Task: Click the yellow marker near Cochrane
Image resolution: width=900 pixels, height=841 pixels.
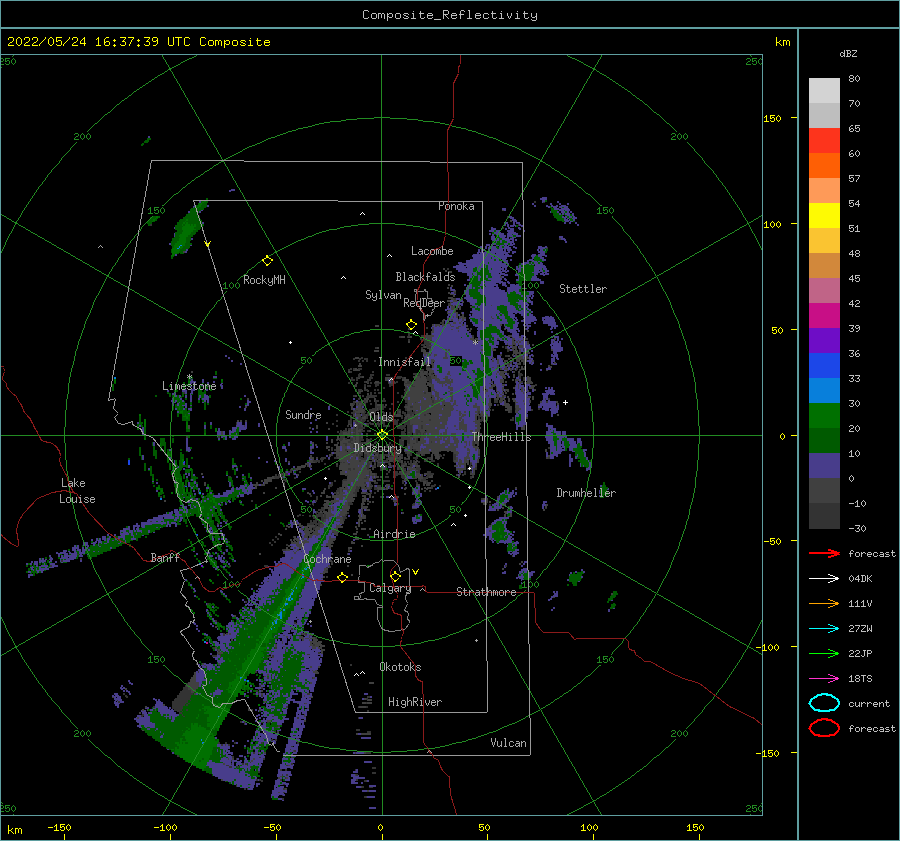Action: tap(342, 577)
